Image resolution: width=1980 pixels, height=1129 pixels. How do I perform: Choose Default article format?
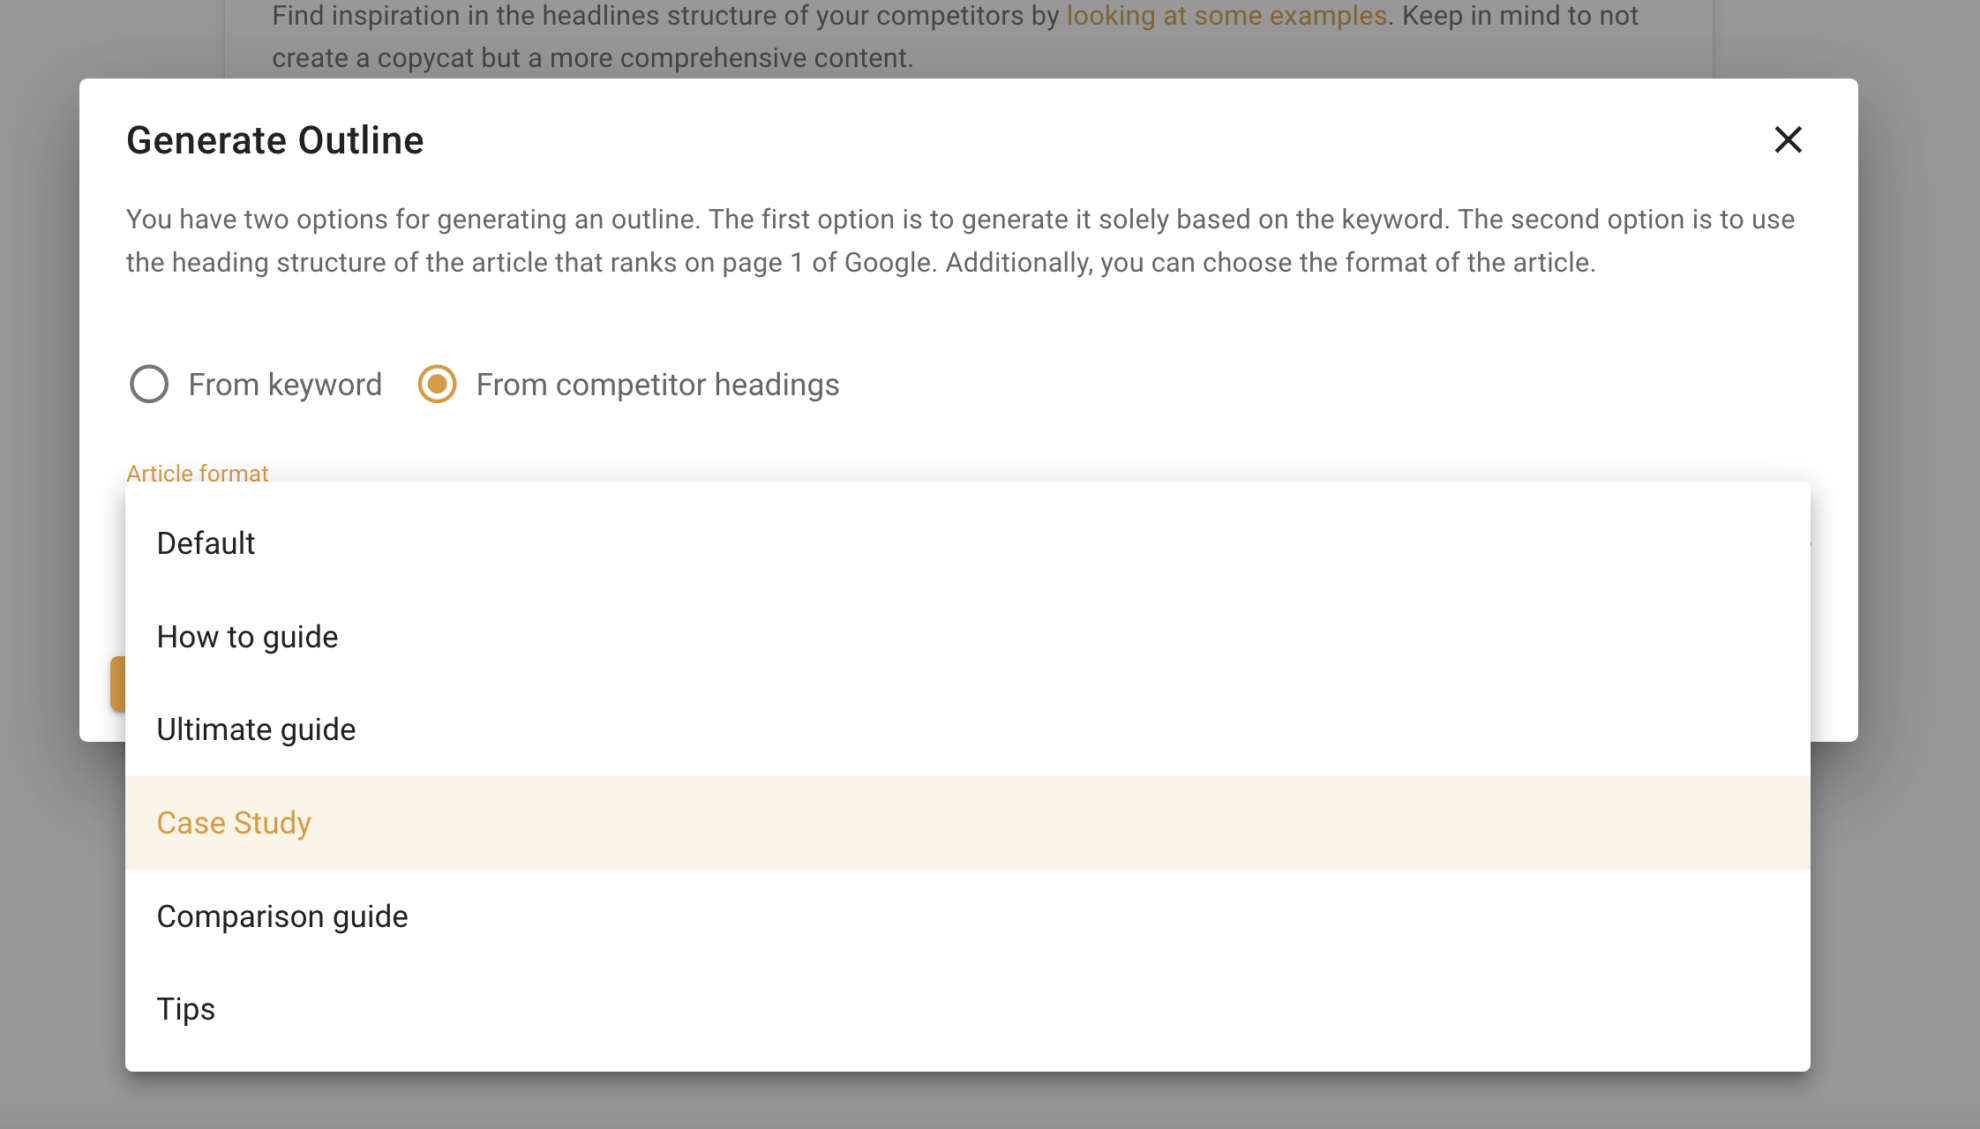(x=205, y=543)
